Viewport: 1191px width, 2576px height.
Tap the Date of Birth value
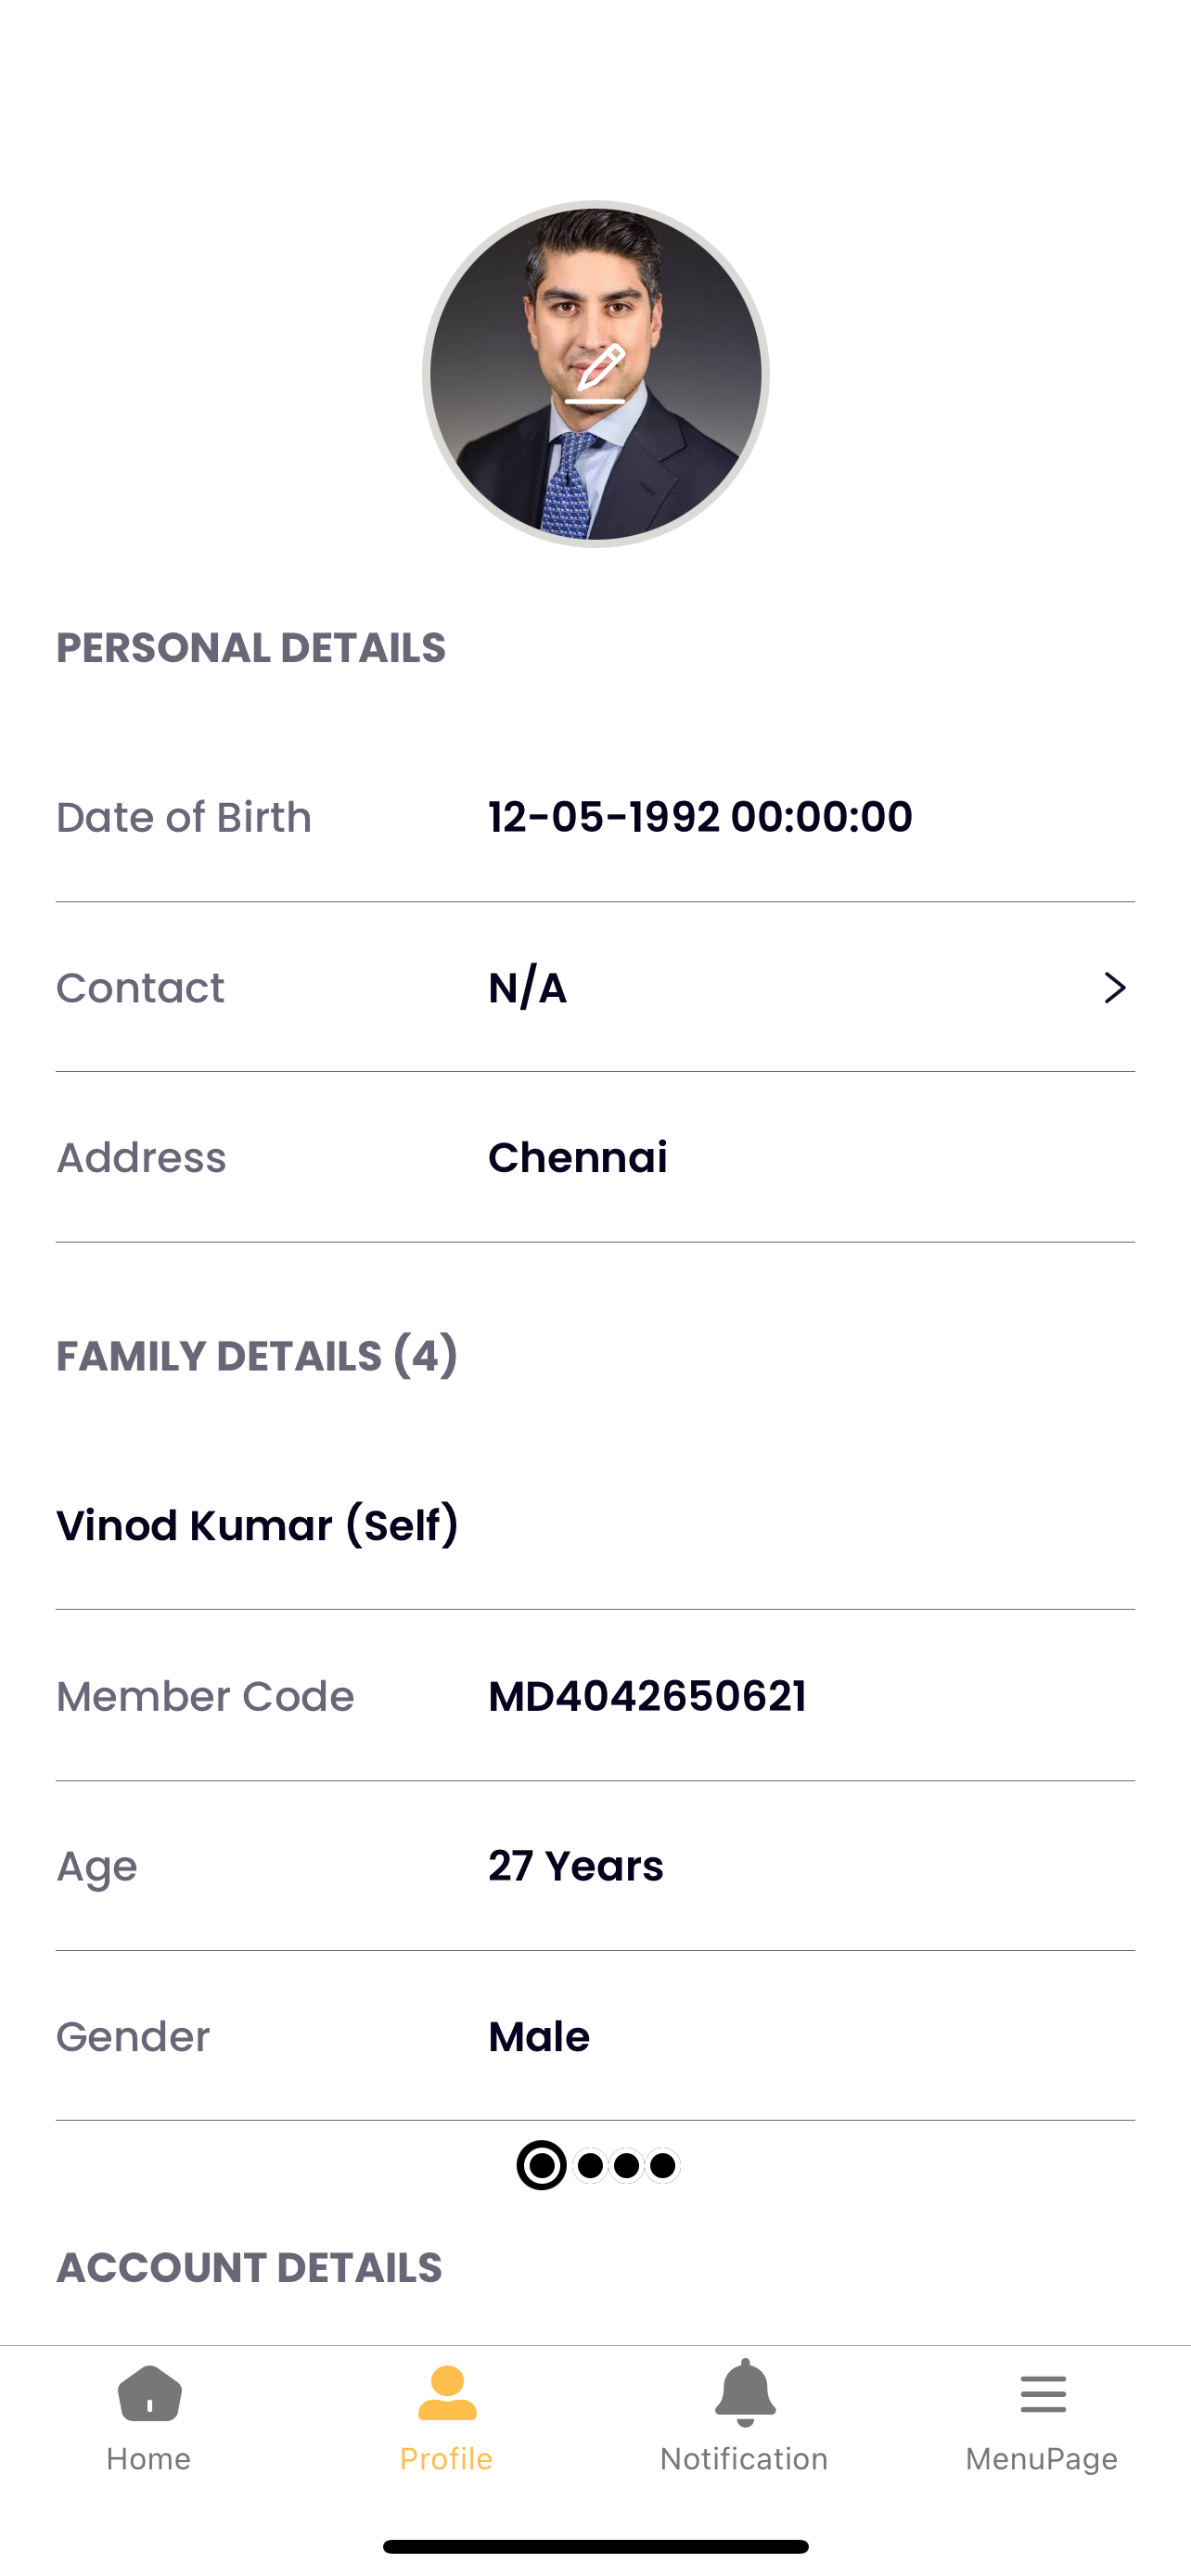pos(700,817)
